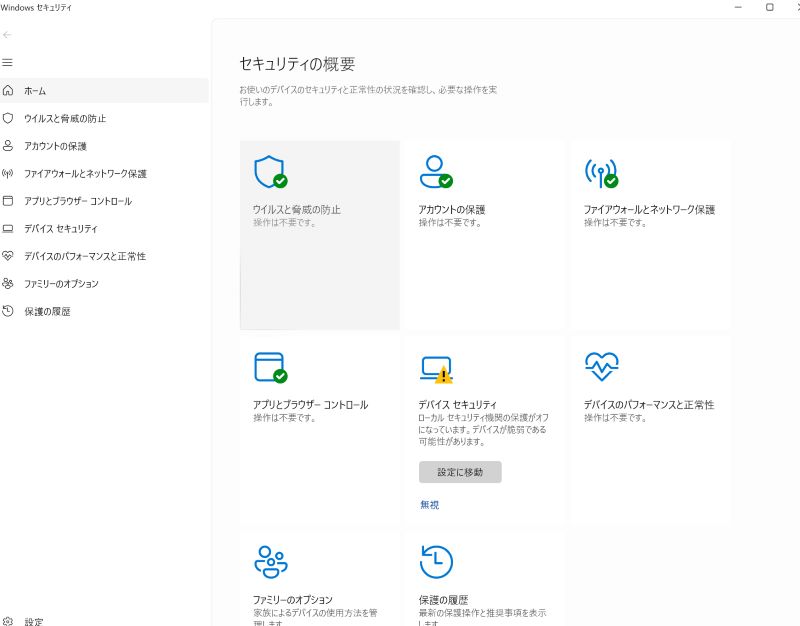Viewport: 800px width, 626px height.
Task: Click shield icon beside ウイルスと脅威の防止 in sidebar
Action: click(x=8, y=118)
